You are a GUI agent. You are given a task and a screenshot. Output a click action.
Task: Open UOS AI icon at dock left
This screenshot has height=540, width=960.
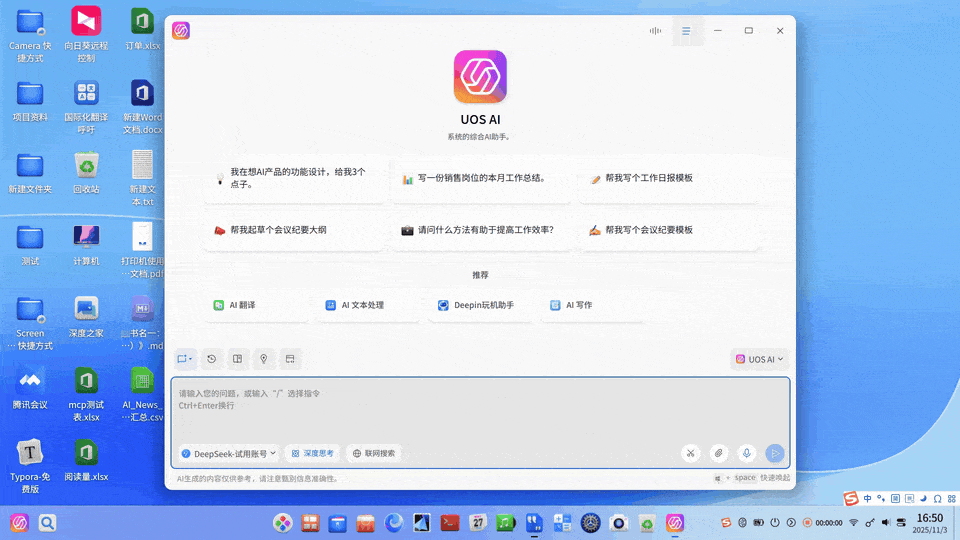(x=20, y=523)
